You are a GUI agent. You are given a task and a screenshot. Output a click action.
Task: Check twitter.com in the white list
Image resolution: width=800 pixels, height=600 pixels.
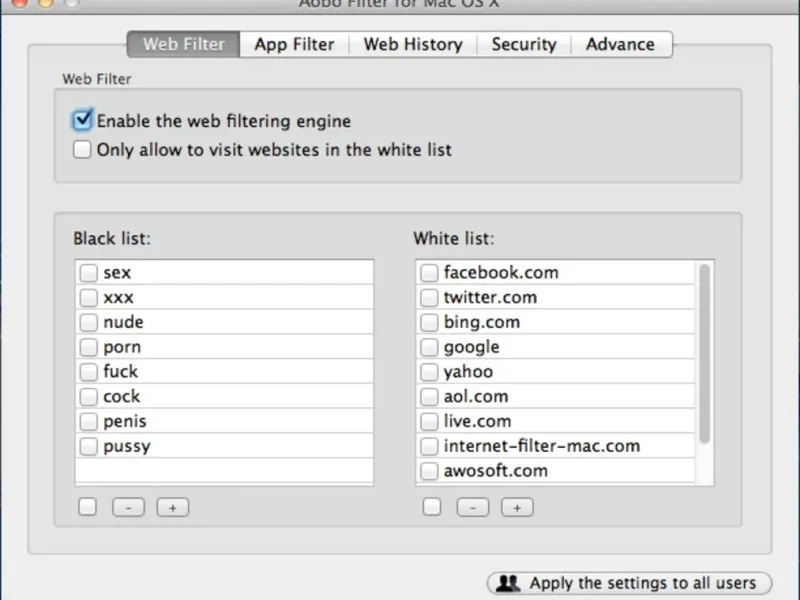click(429, 297)
